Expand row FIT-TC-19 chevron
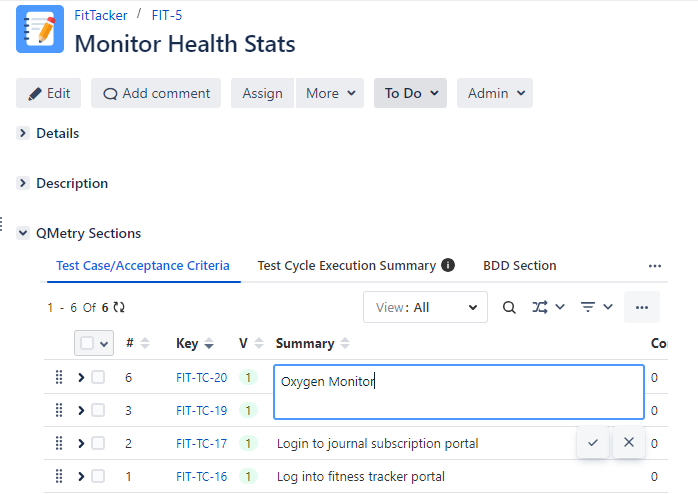Viewport: 698px width, 494px height. pyautogui.click(x=81, y=410)
